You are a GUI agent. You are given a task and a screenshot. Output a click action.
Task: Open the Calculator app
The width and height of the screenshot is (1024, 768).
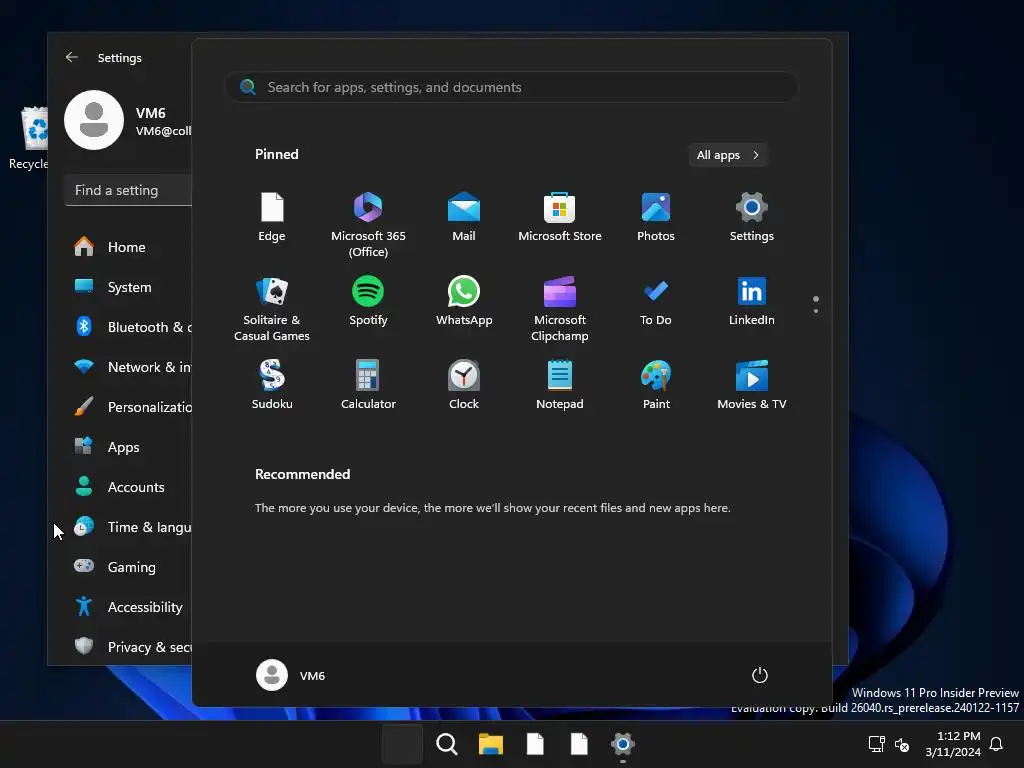[368, 385]
